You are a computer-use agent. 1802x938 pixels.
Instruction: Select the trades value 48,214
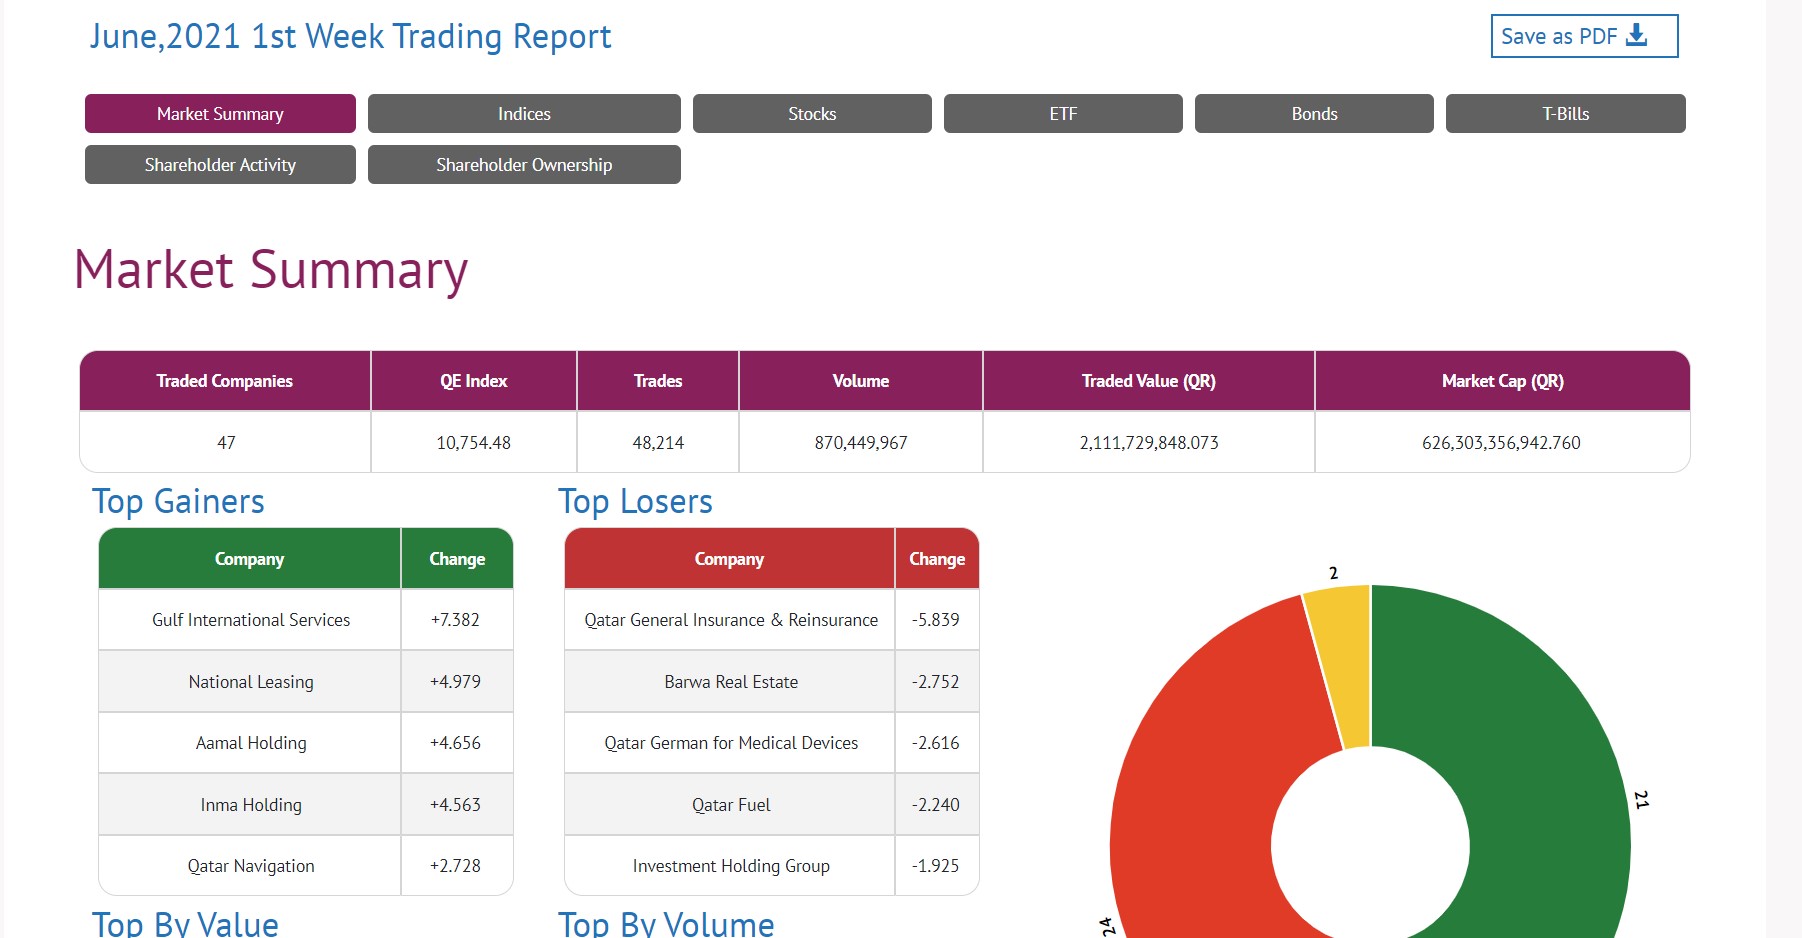pos(658,443)
